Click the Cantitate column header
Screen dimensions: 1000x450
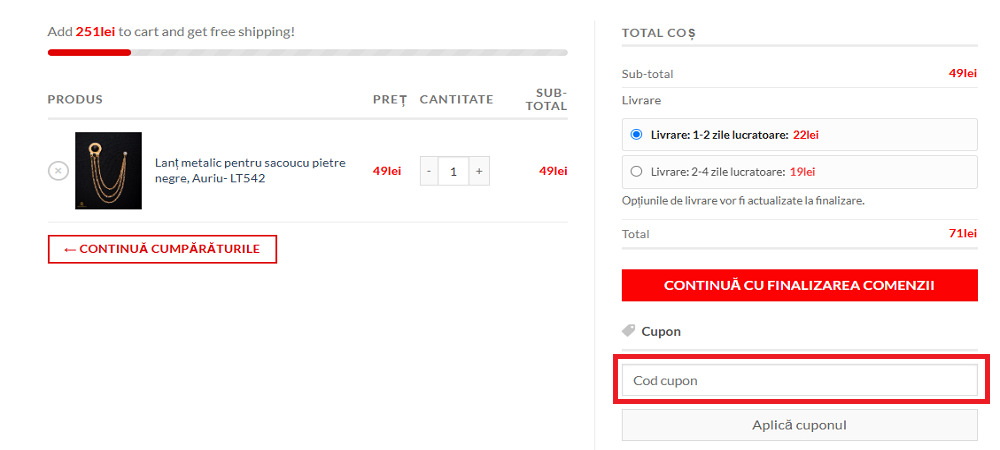tap(456, 99)
